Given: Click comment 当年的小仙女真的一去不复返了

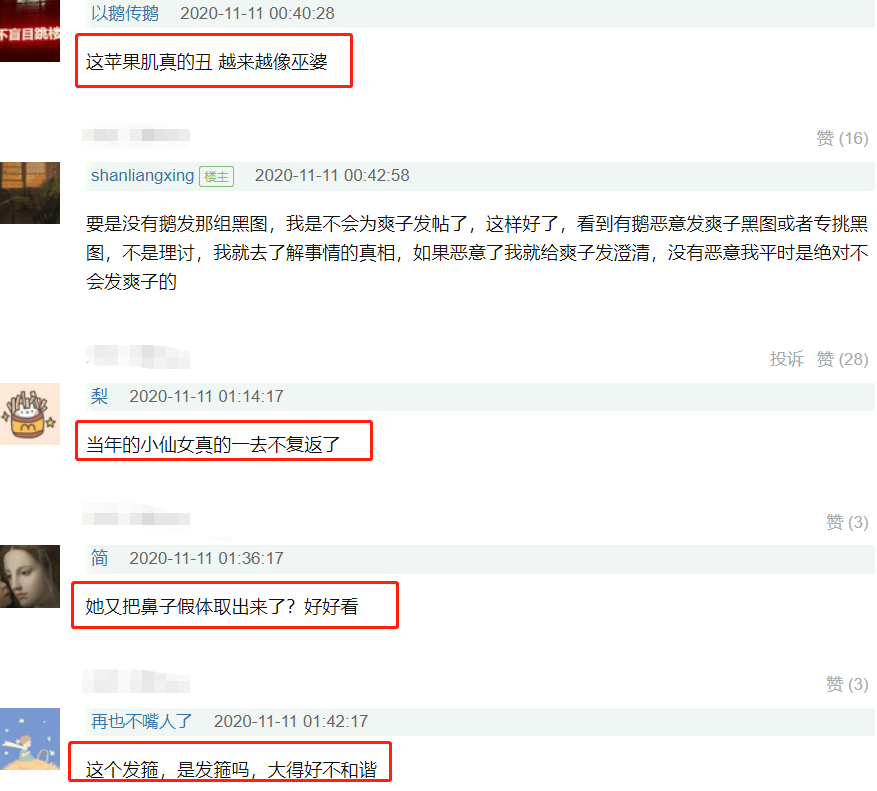Looking at the screenshot, I should coord(213,445).
